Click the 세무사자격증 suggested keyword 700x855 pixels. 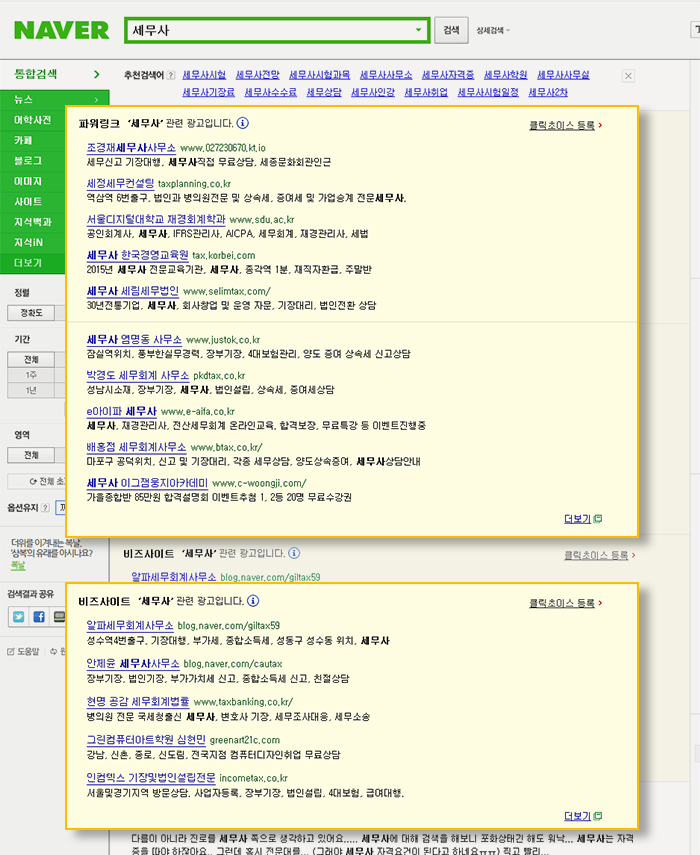[x=448, y=75]
